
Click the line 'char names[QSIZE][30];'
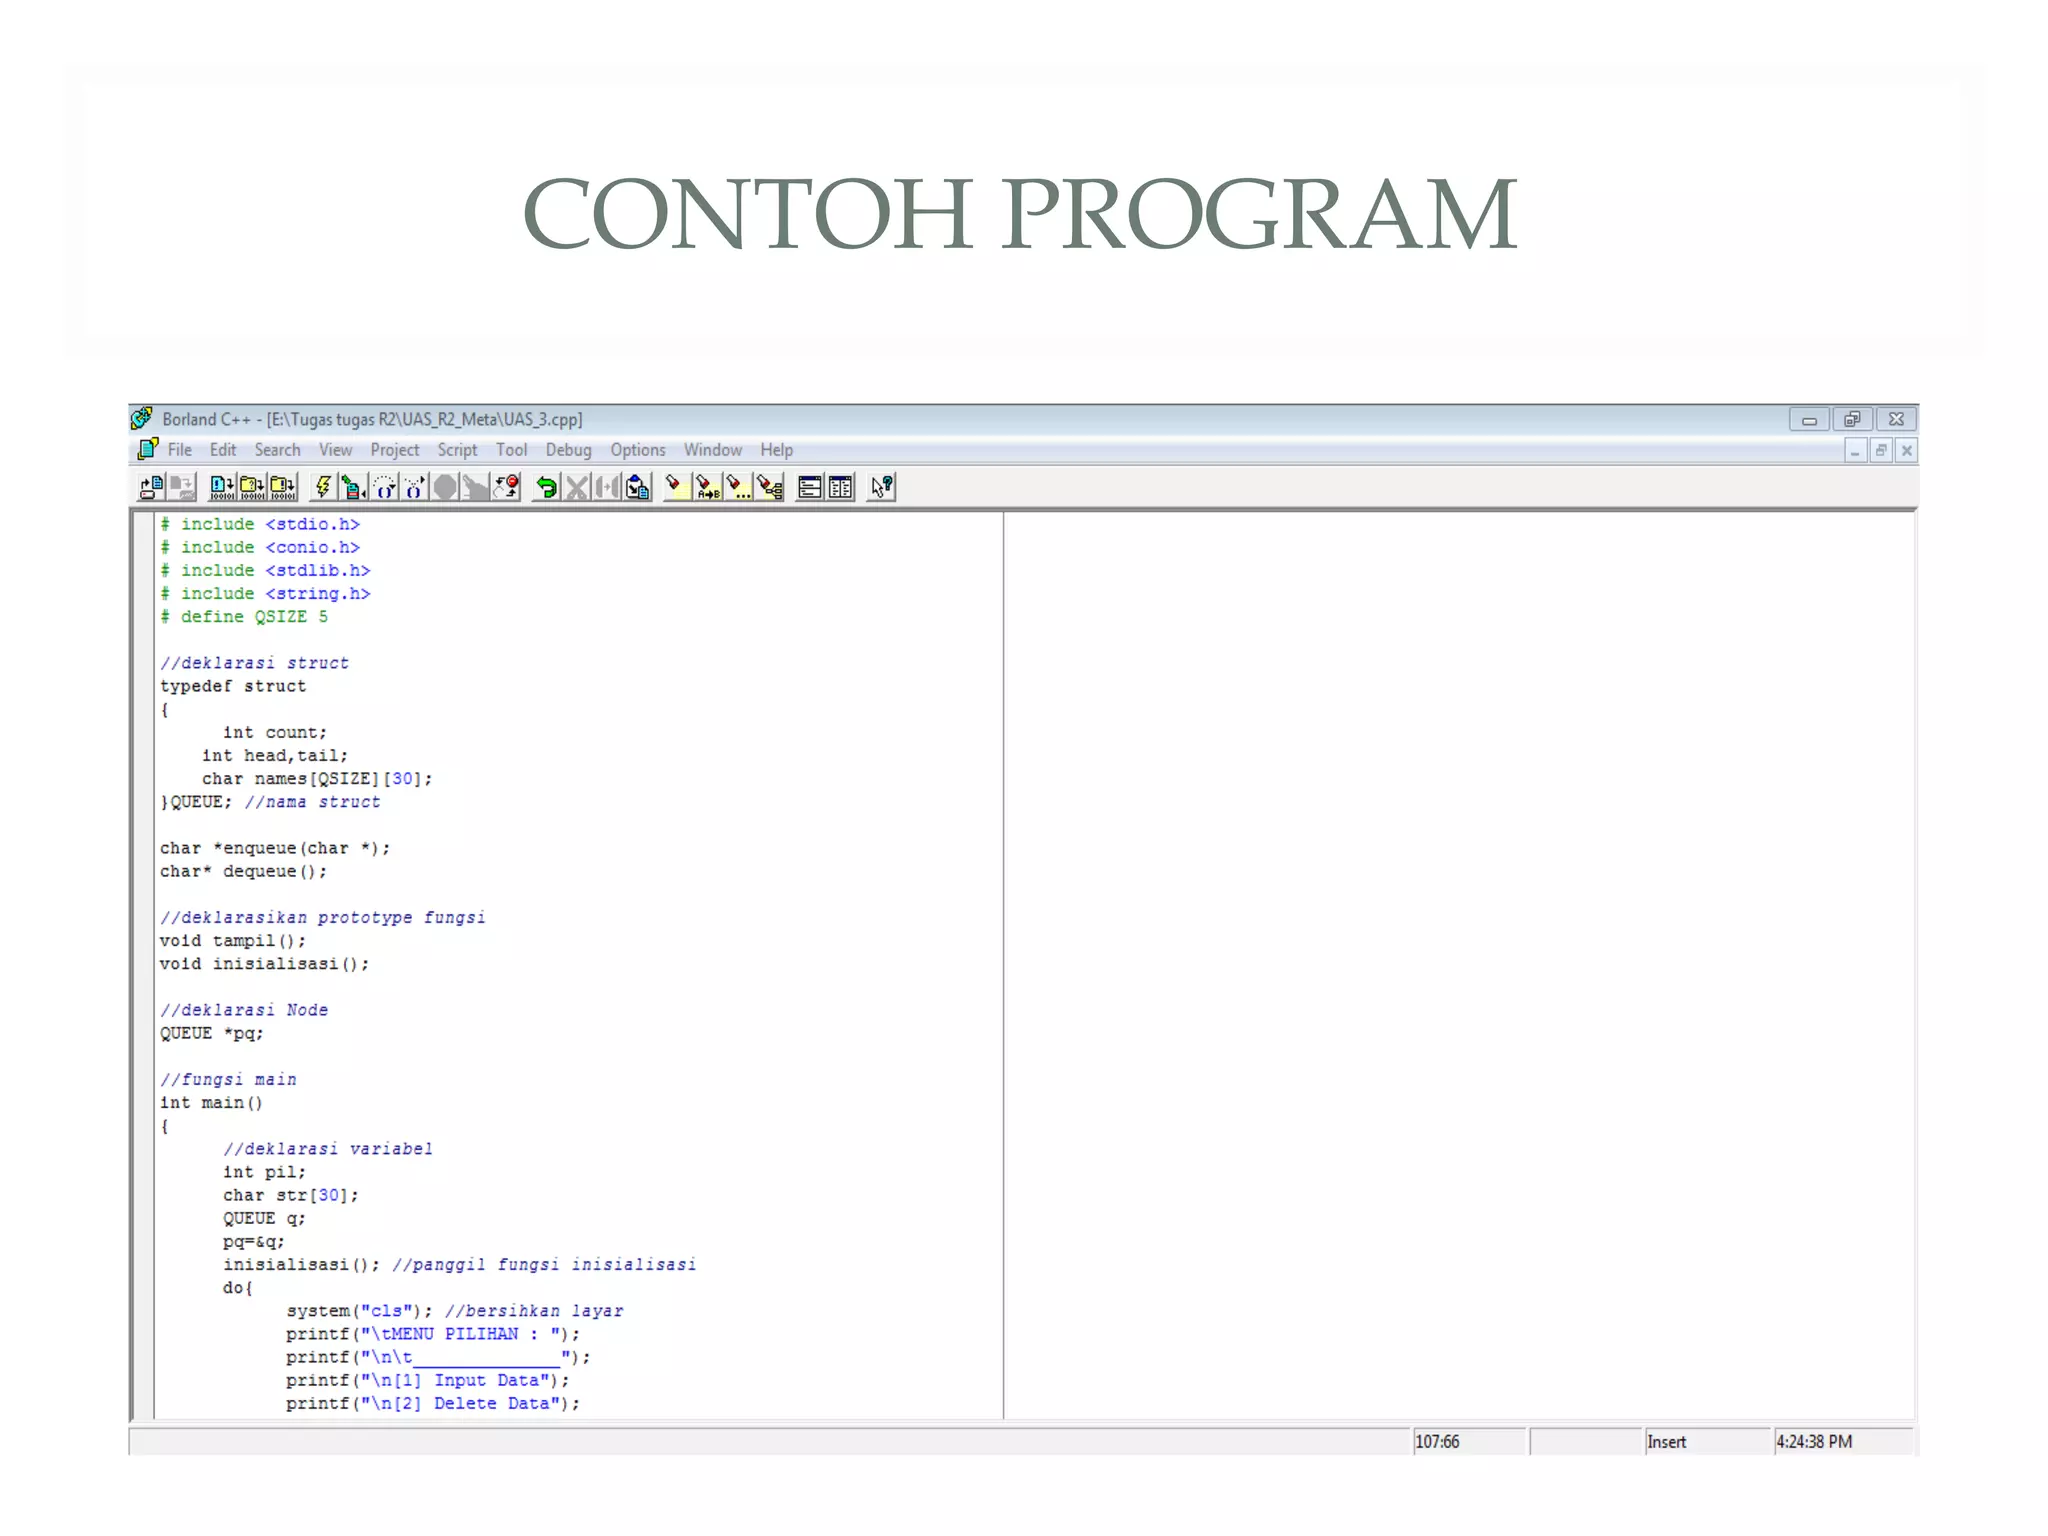click(x=317, y=778)
